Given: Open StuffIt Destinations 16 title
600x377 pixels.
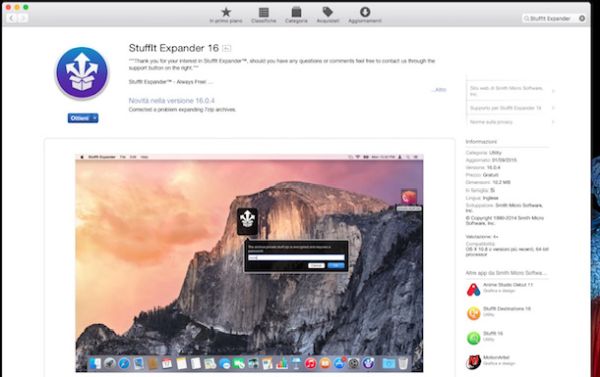Looking at the screenshot, I should (507, 309).
